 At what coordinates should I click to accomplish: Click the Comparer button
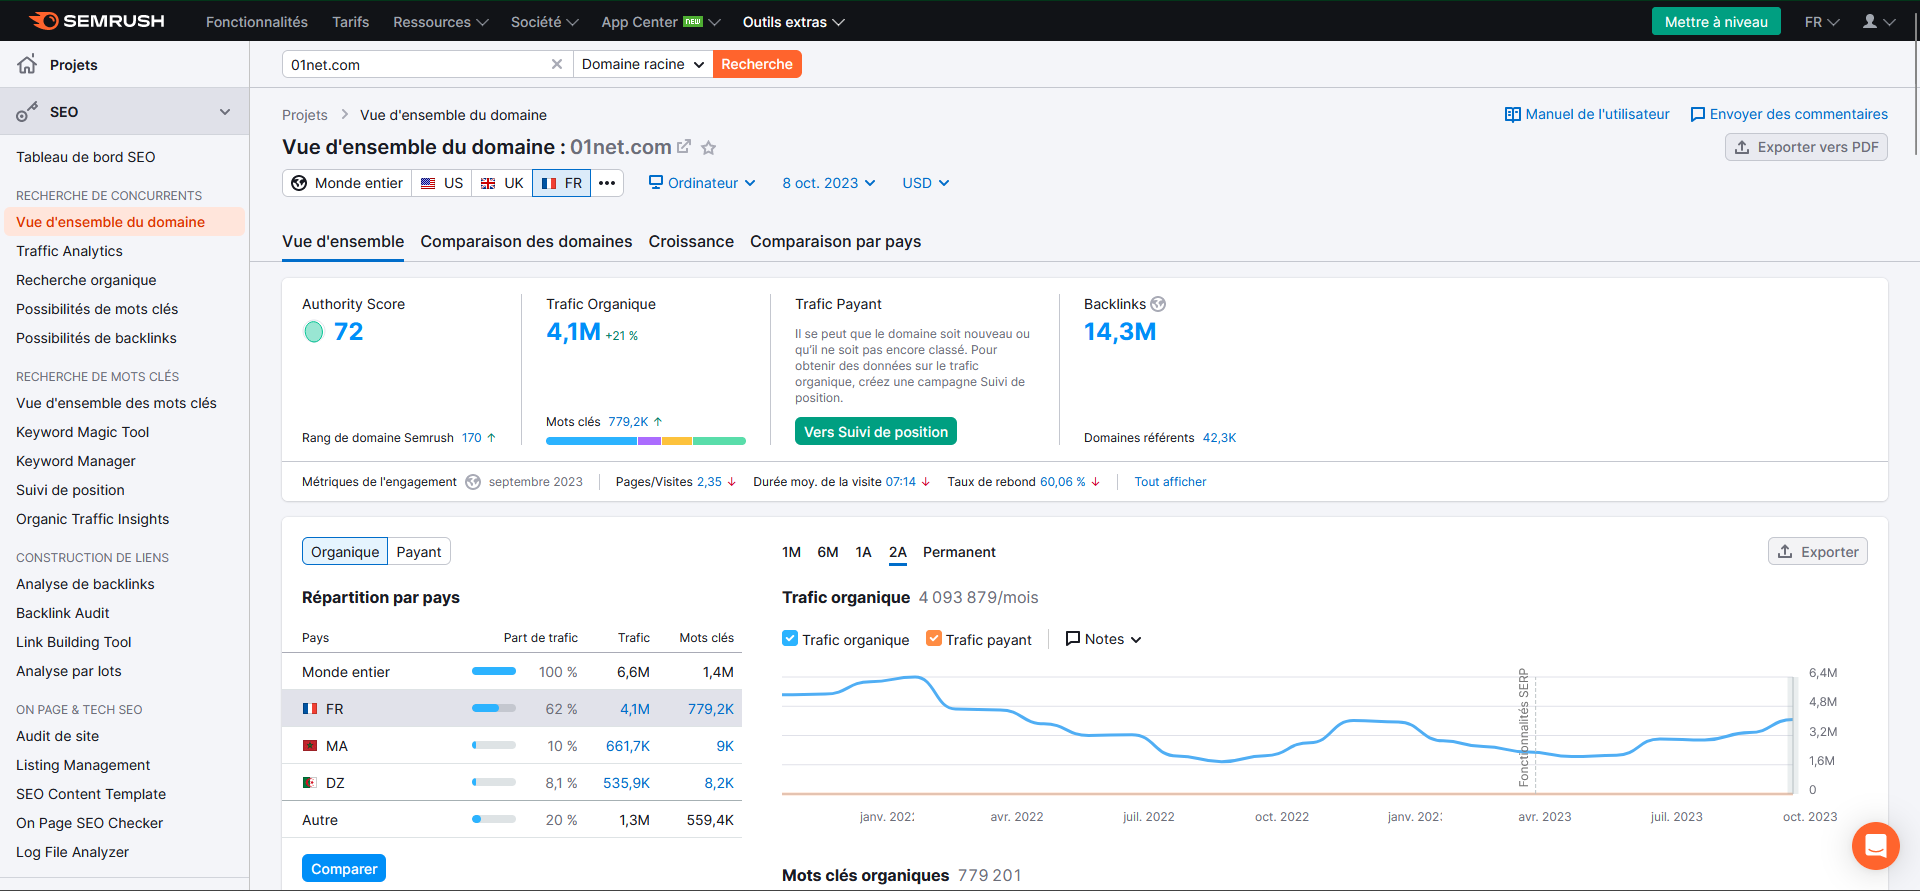point(344,868)
